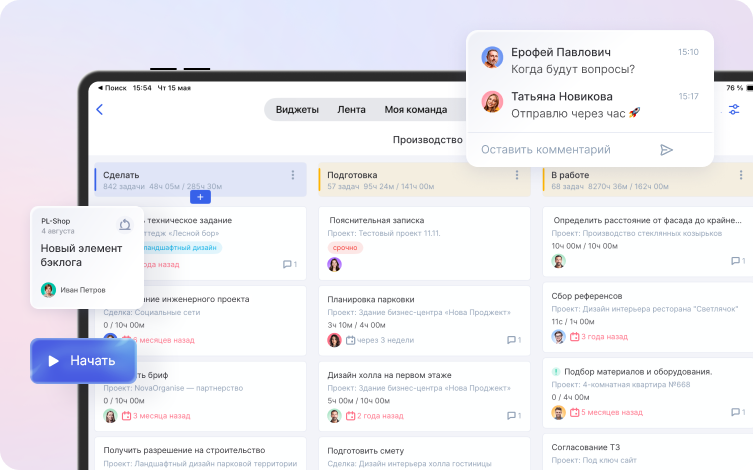The image size is (753, 470).
Task: Tap the blue back arrow
Action: [99, 109]
